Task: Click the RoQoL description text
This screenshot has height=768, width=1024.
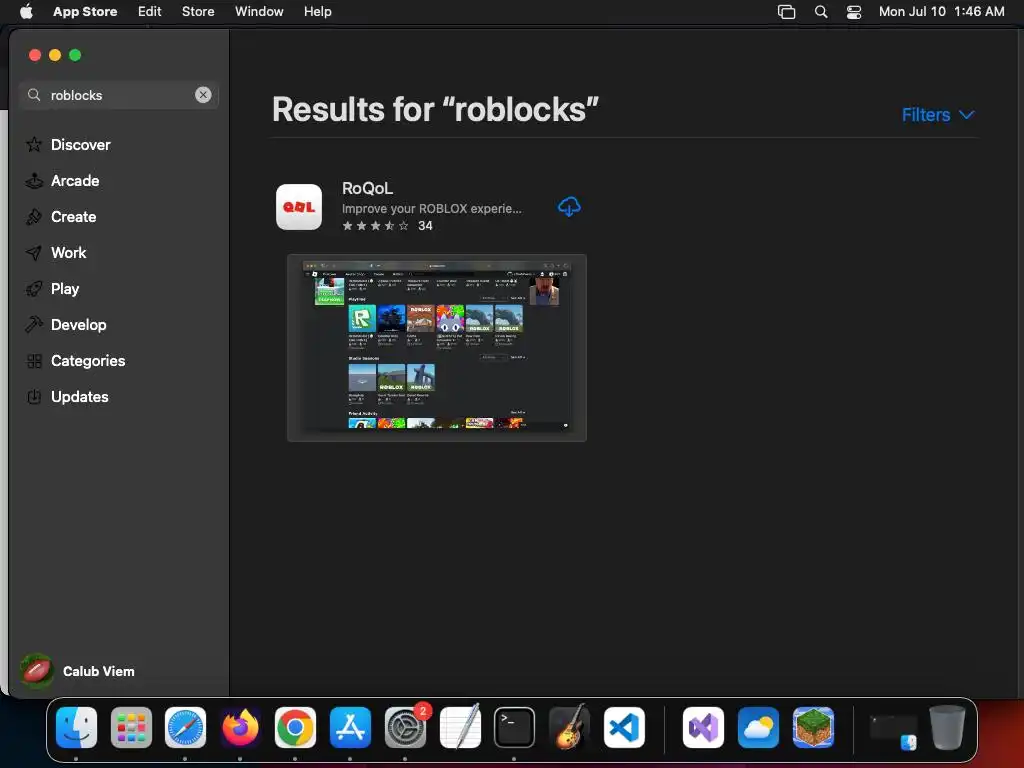Action: [432, 208]
